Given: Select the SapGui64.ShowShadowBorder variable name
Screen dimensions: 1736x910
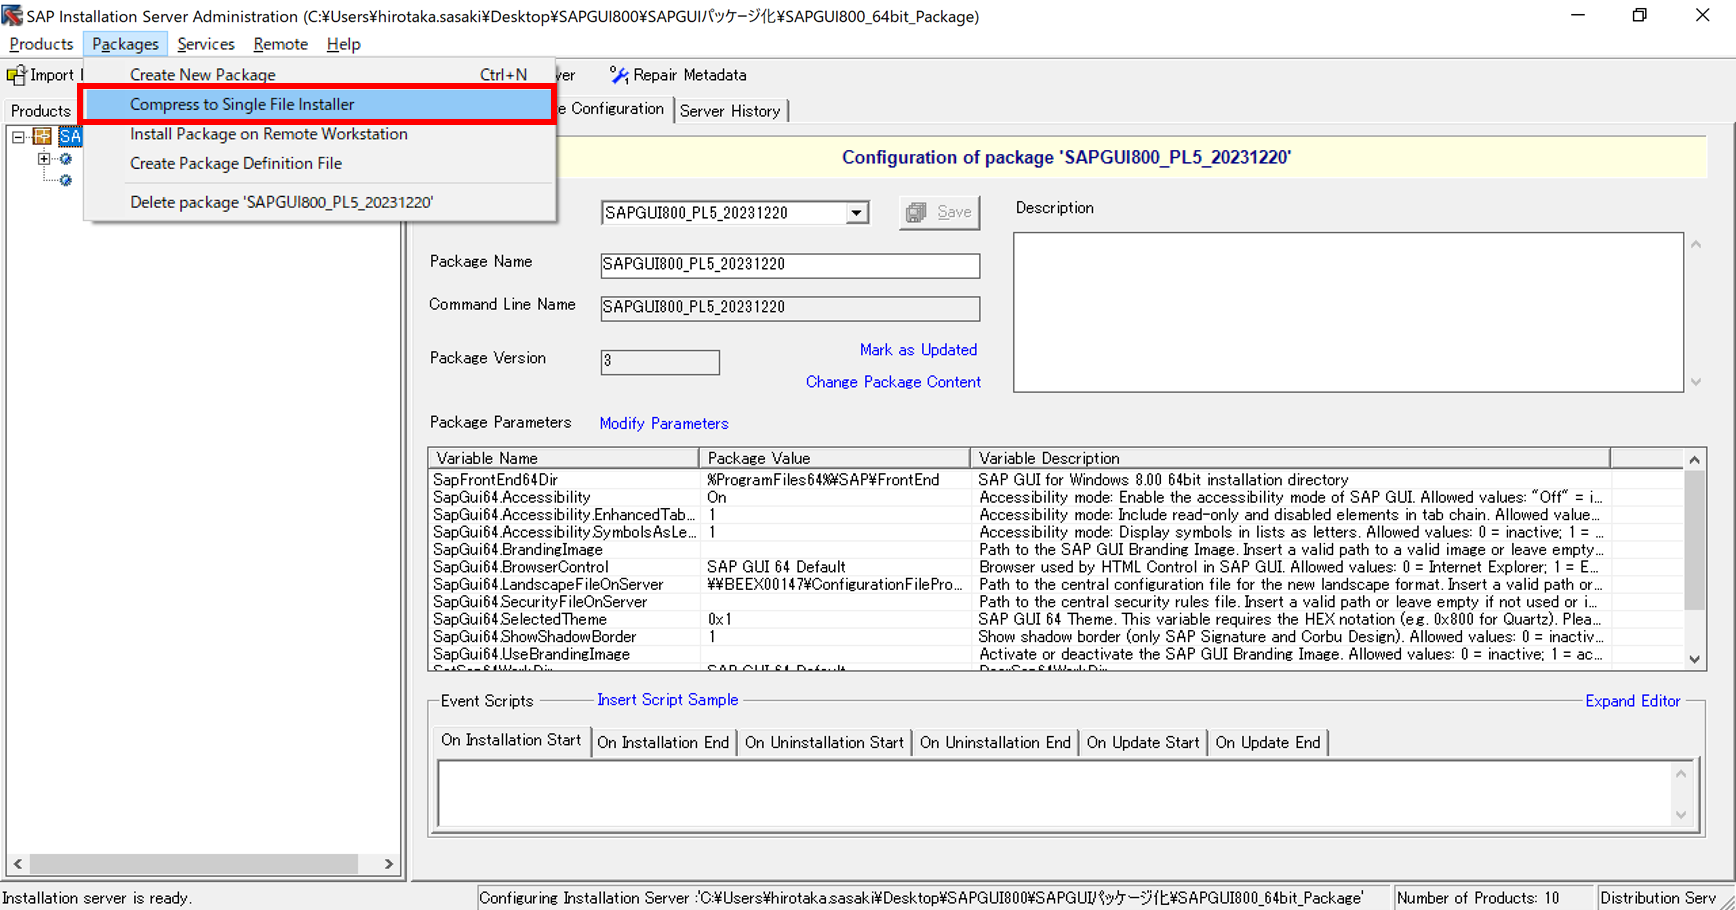Looking at the screenshot, I should pyautogui.click(x=535, y=637).
